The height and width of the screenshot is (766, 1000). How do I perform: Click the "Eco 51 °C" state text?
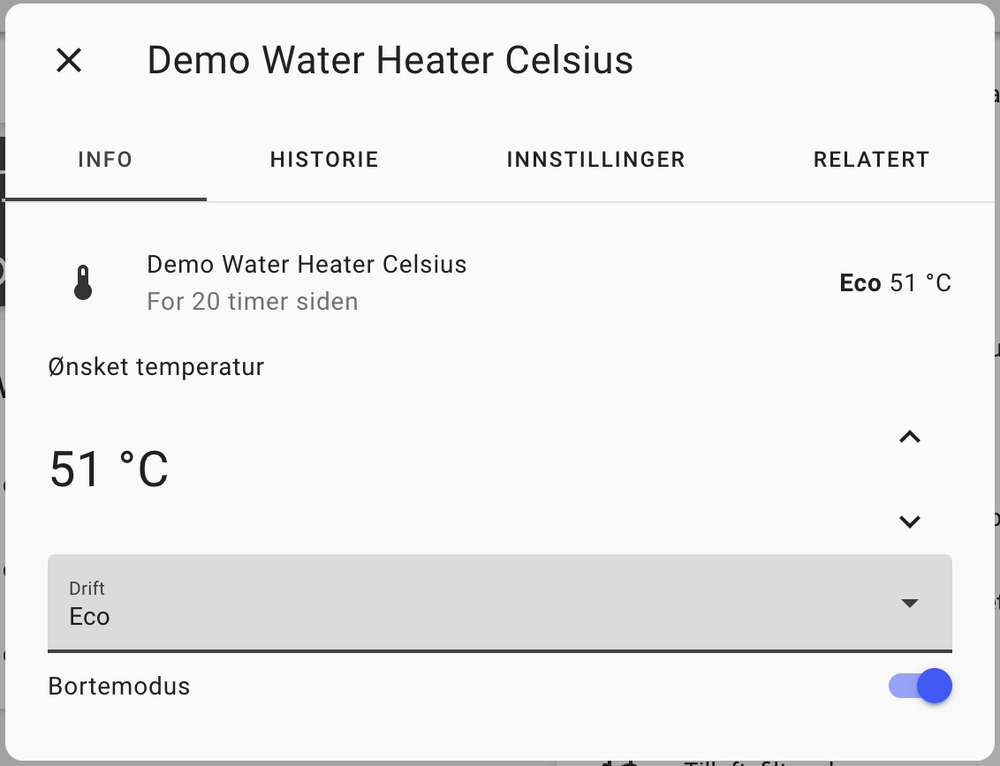[895, 283]
